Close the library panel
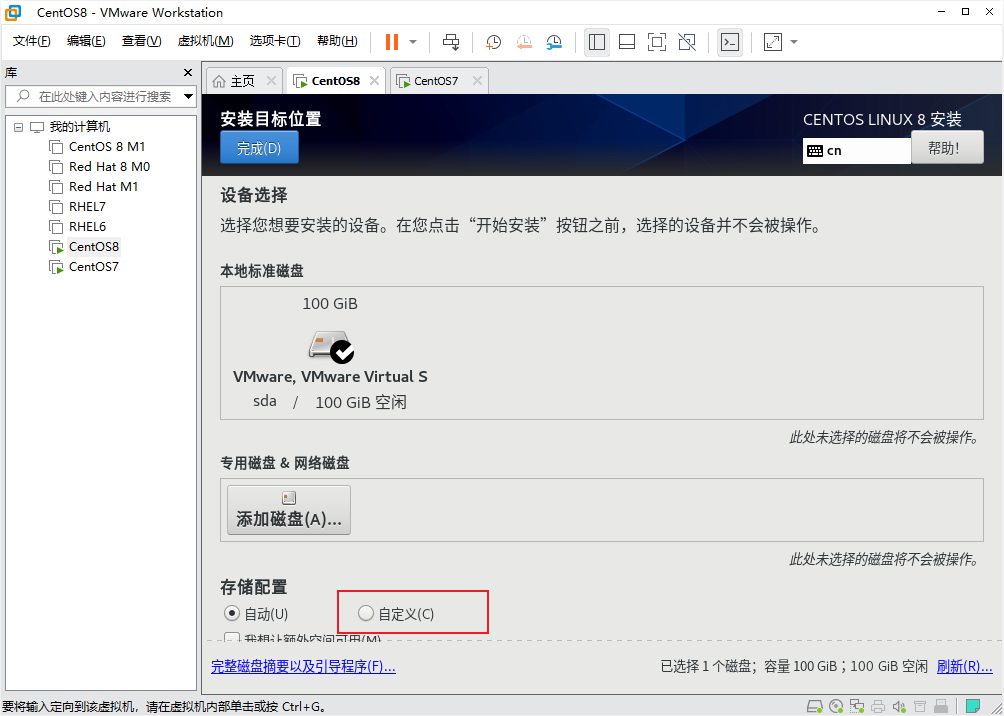1004x716 pixels. pos(188,72)
